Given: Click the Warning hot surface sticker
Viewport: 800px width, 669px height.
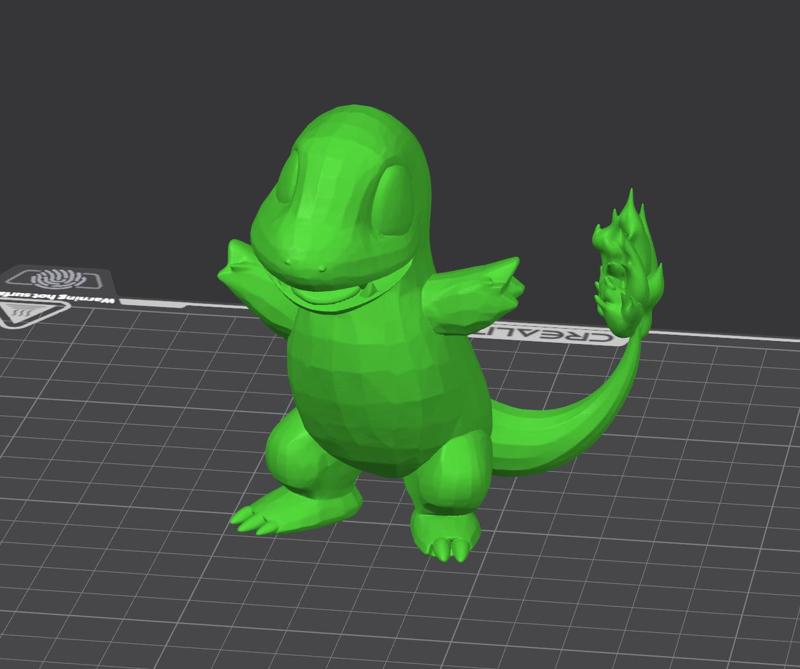Looking at the screenshot, I should click(x=42, y=294).
